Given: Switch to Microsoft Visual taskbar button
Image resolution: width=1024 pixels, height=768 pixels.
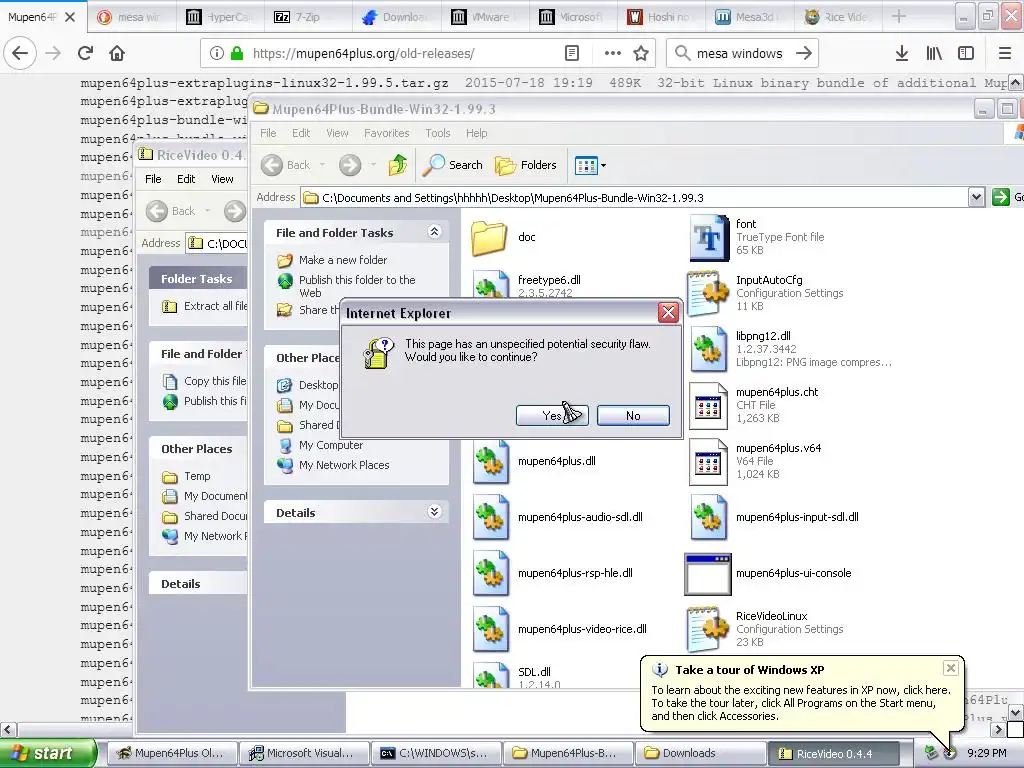Looking at the screenshot, I should (302, 753).
